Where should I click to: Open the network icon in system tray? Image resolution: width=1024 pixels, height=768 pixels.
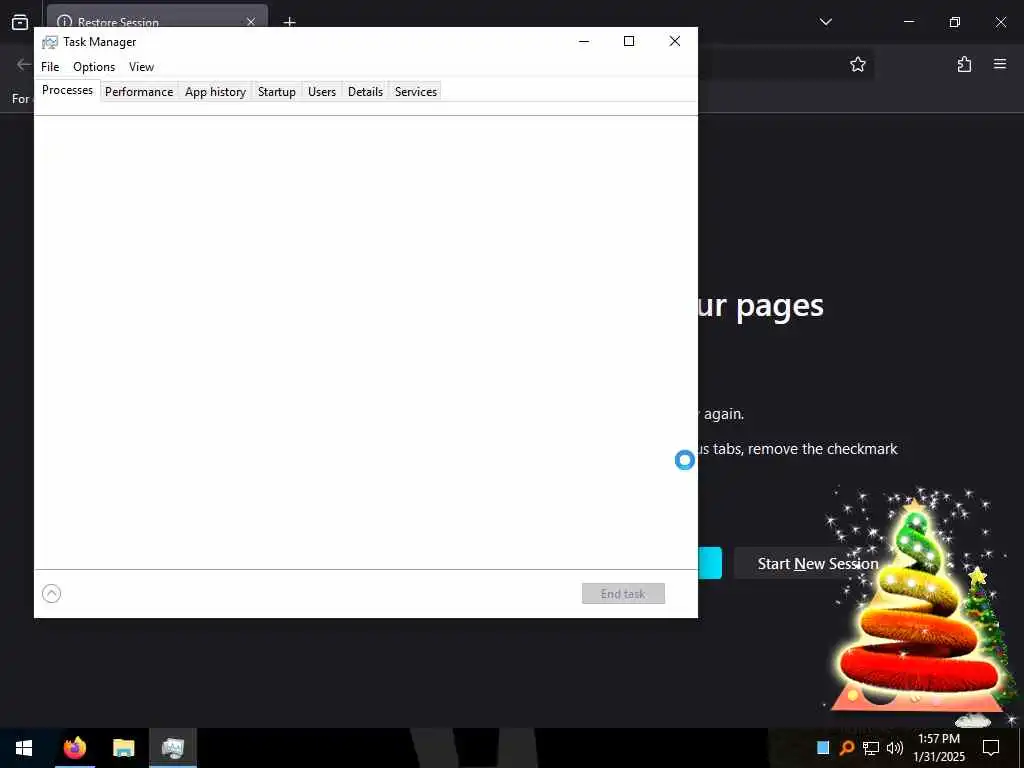871,748
